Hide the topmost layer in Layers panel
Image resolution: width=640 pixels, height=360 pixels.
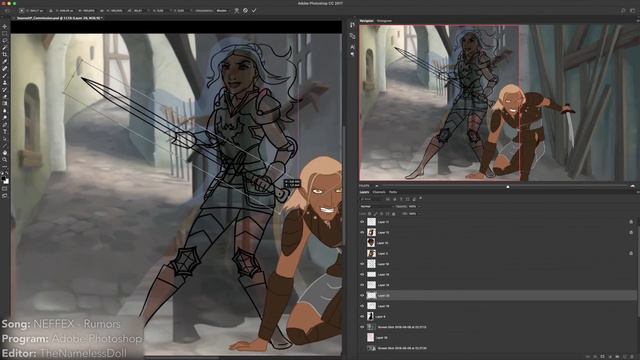(x=362, y=222)
